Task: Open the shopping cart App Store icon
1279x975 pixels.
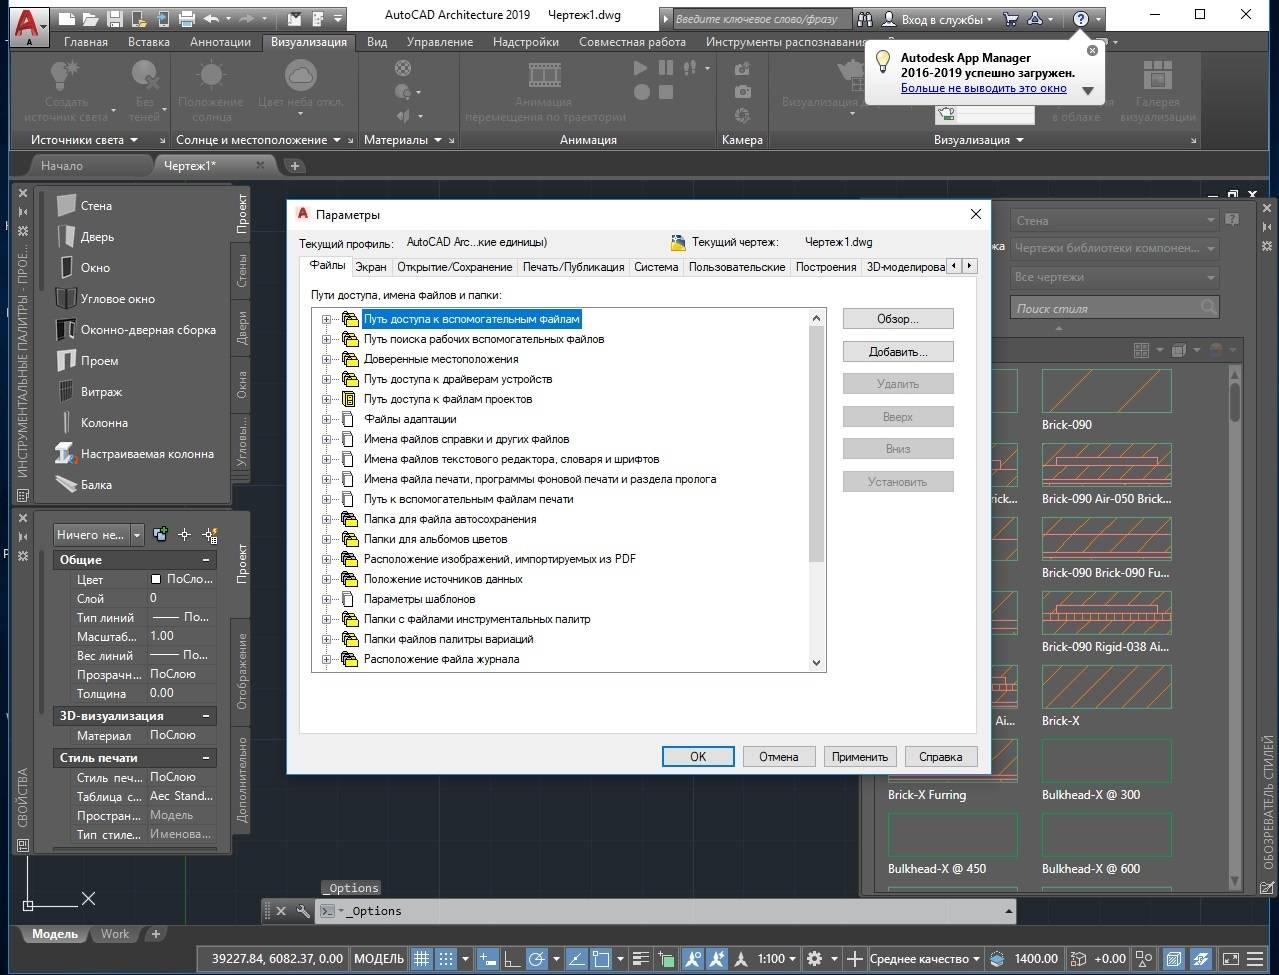Action: tap(1010, 19)
